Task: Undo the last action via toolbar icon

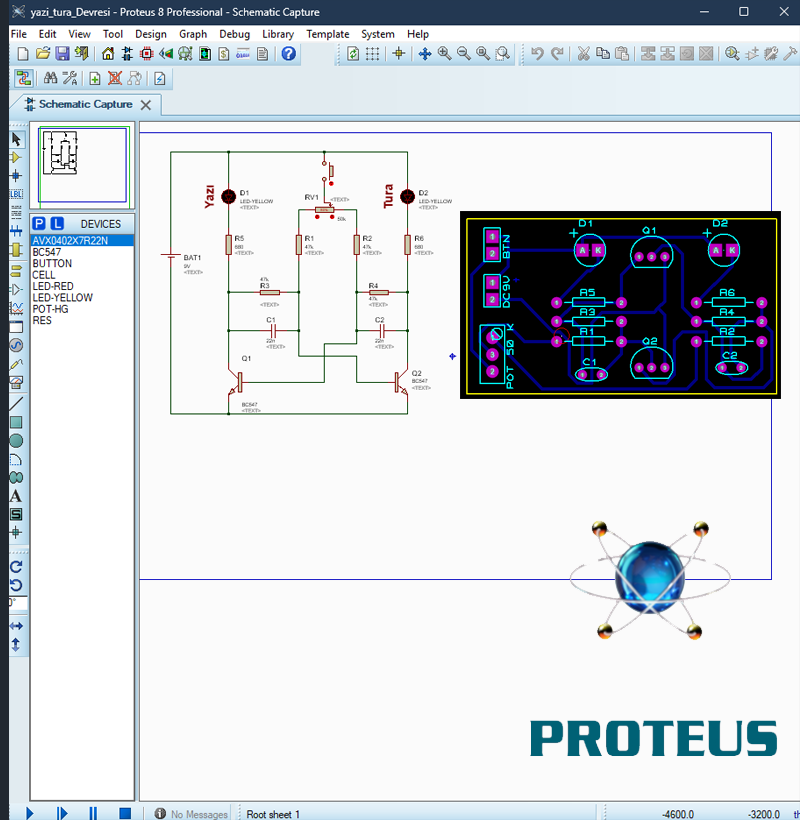Action: [537, 53]
